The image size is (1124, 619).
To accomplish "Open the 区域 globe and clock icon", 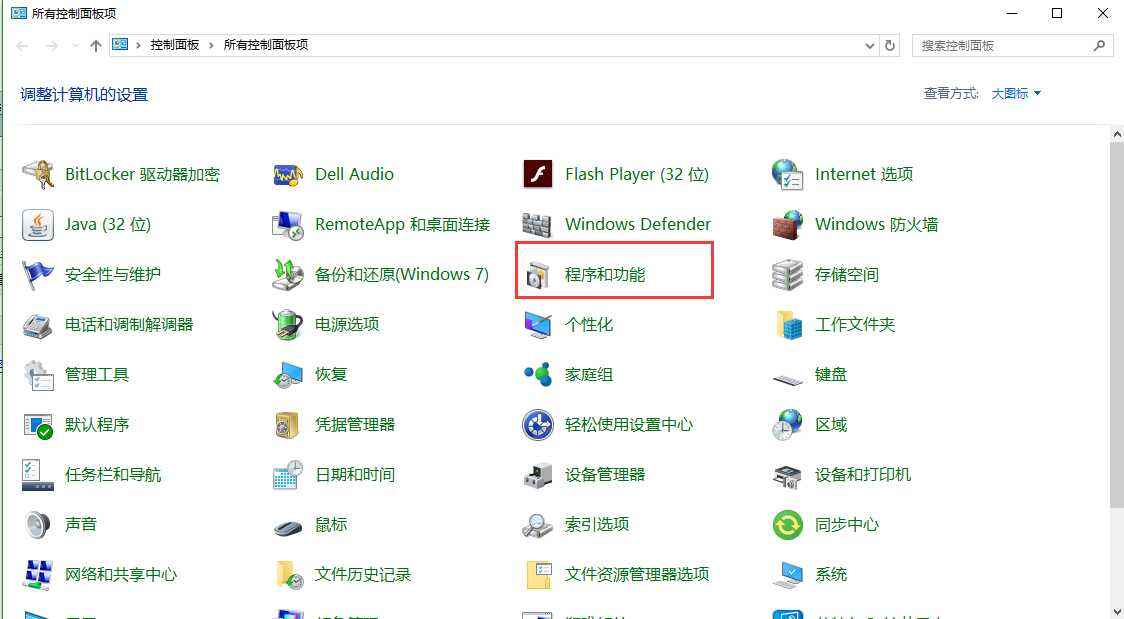I will click(x=787, y=424).
